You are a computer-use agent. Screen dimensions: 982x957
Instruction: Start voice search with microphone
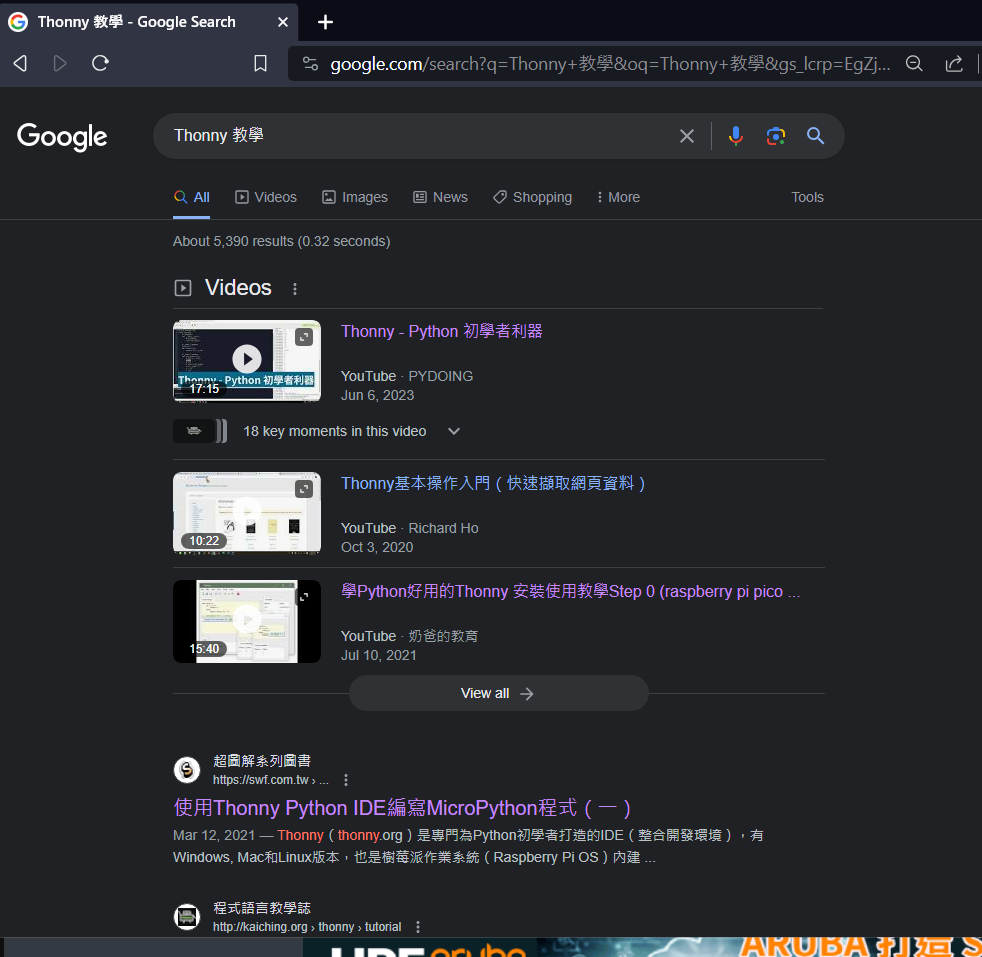coord(736,136)
